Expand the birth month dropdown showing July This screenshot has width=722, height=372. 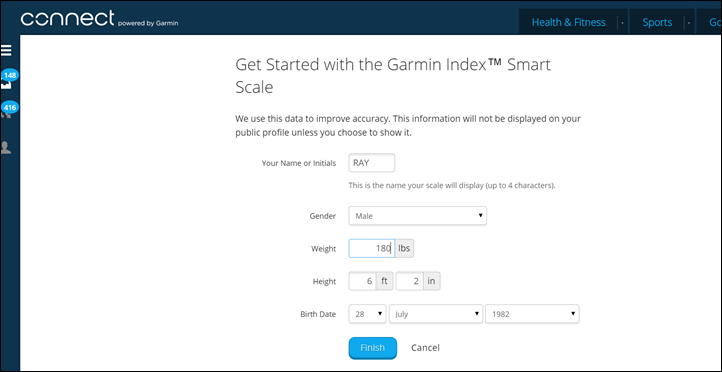(436, 314)
